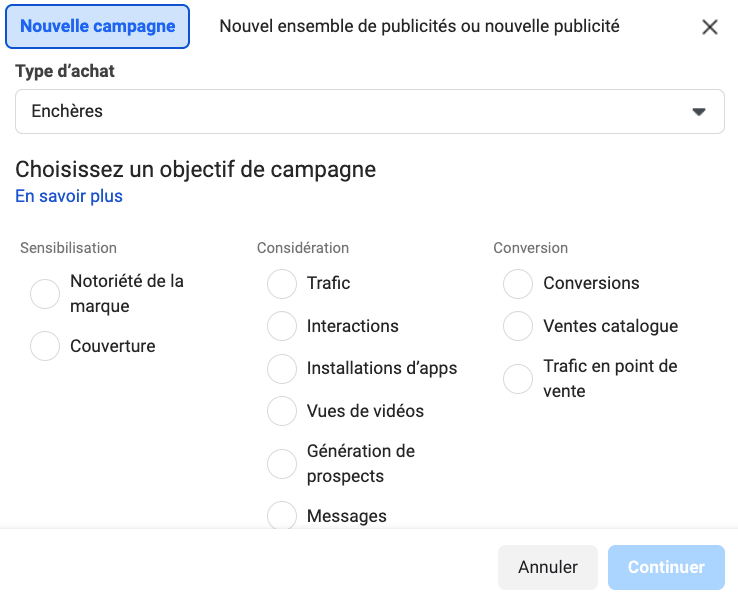Select Installations d'apps objective
Screen dimensions: 738x602
[282, 368]
